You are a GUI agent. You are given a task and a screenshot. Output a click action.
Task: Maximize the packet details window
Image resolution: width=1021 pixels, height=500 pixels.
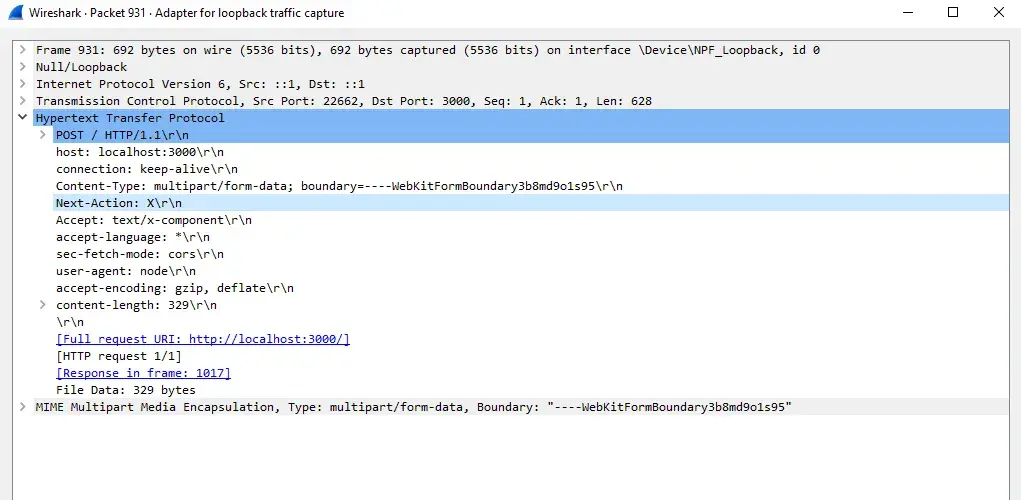coord(952,13)
